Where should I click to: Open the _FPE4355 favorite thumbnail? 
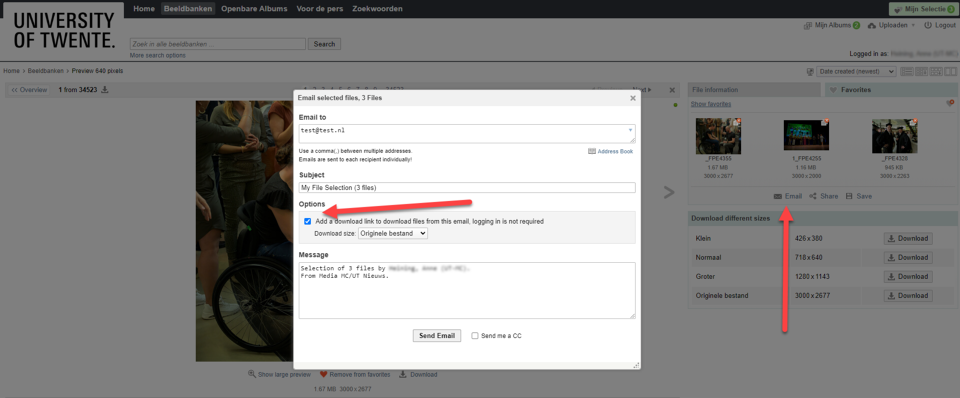[718, 136]
